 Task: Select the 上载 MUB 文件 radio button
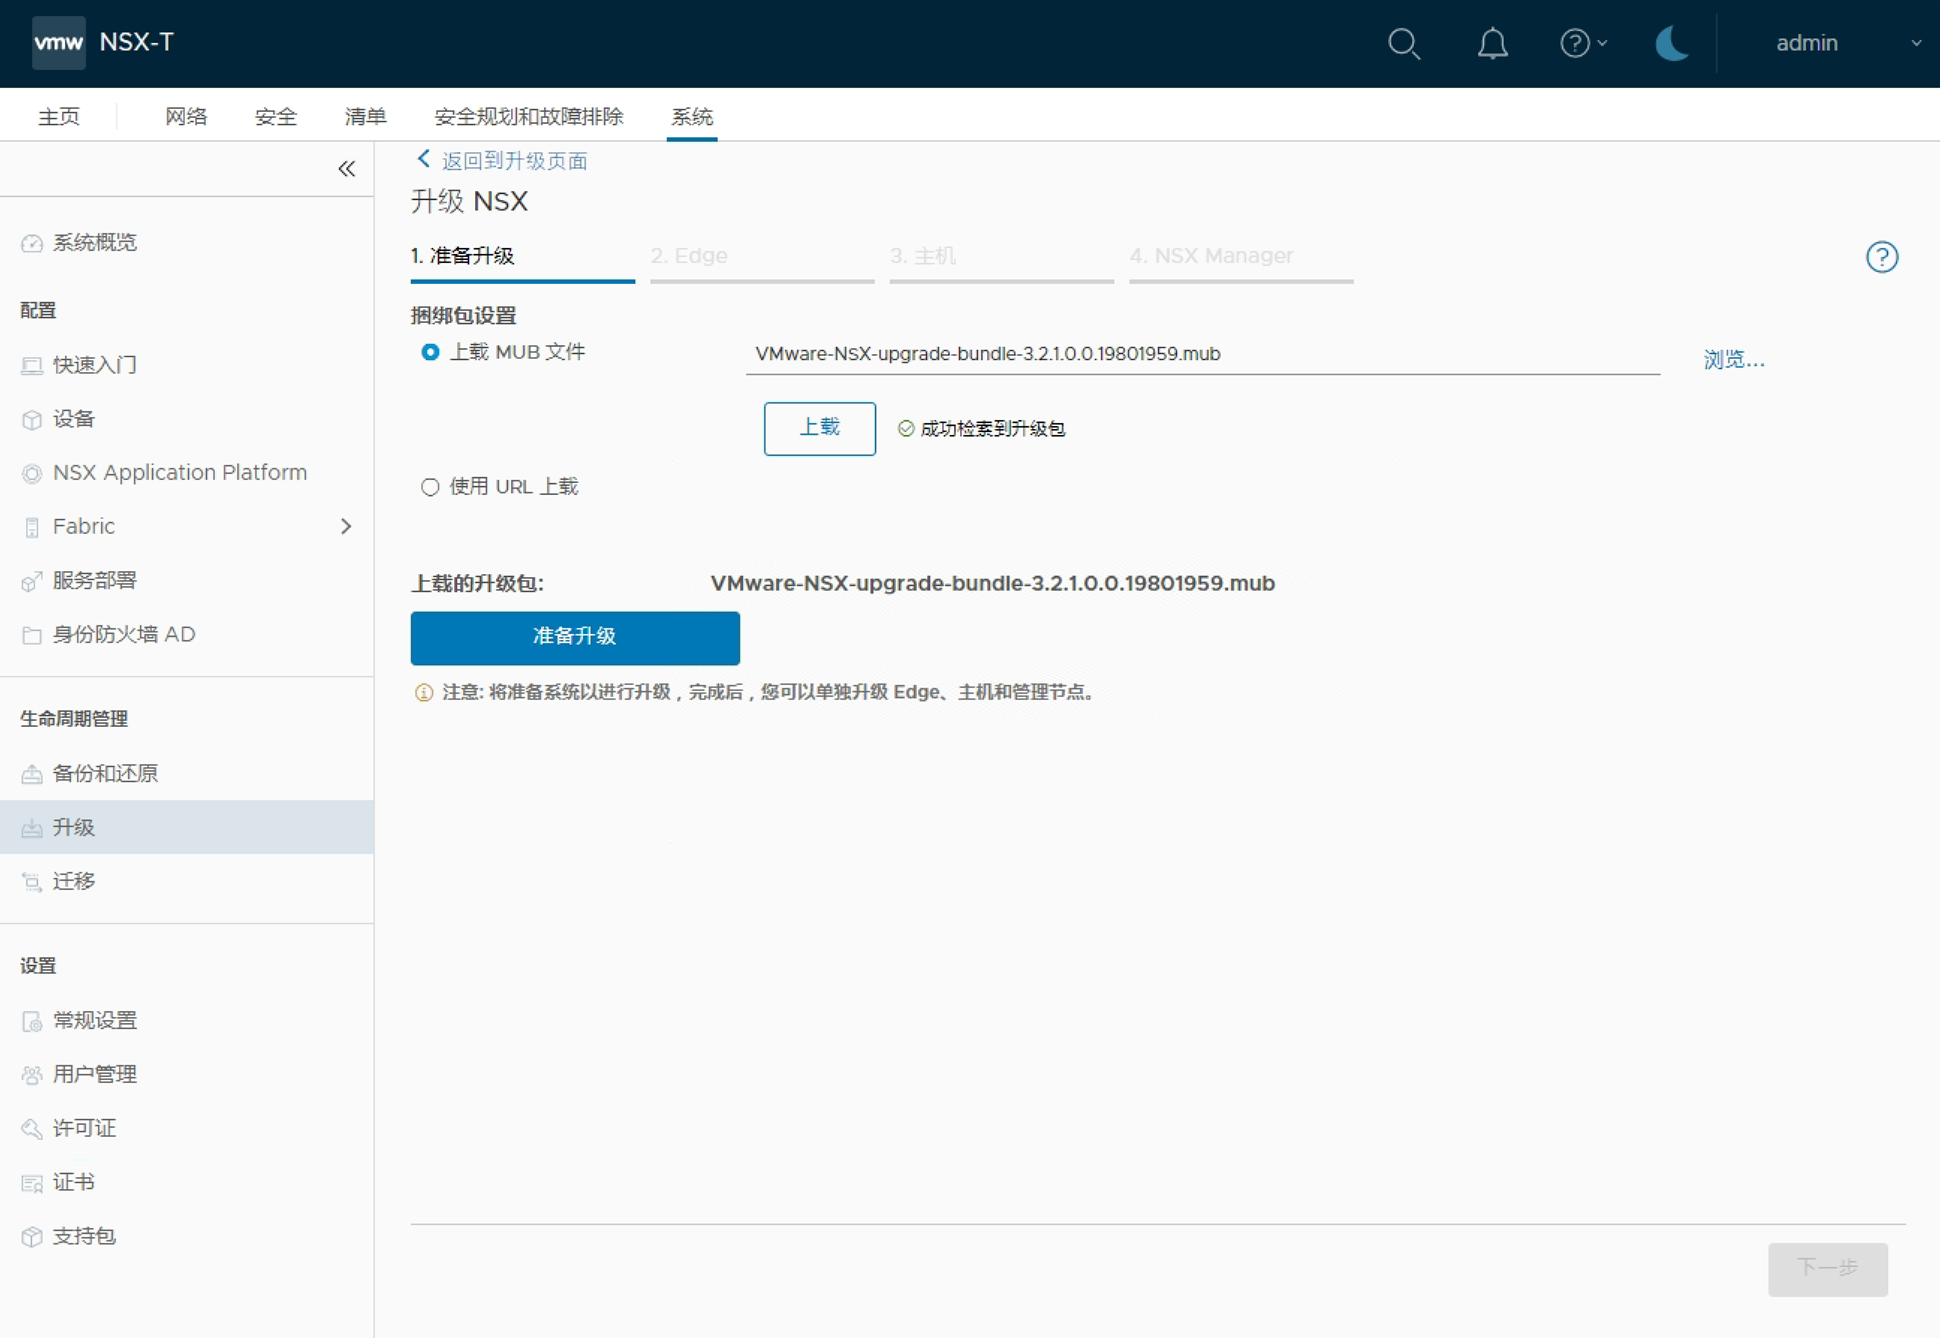pos(430,352)
